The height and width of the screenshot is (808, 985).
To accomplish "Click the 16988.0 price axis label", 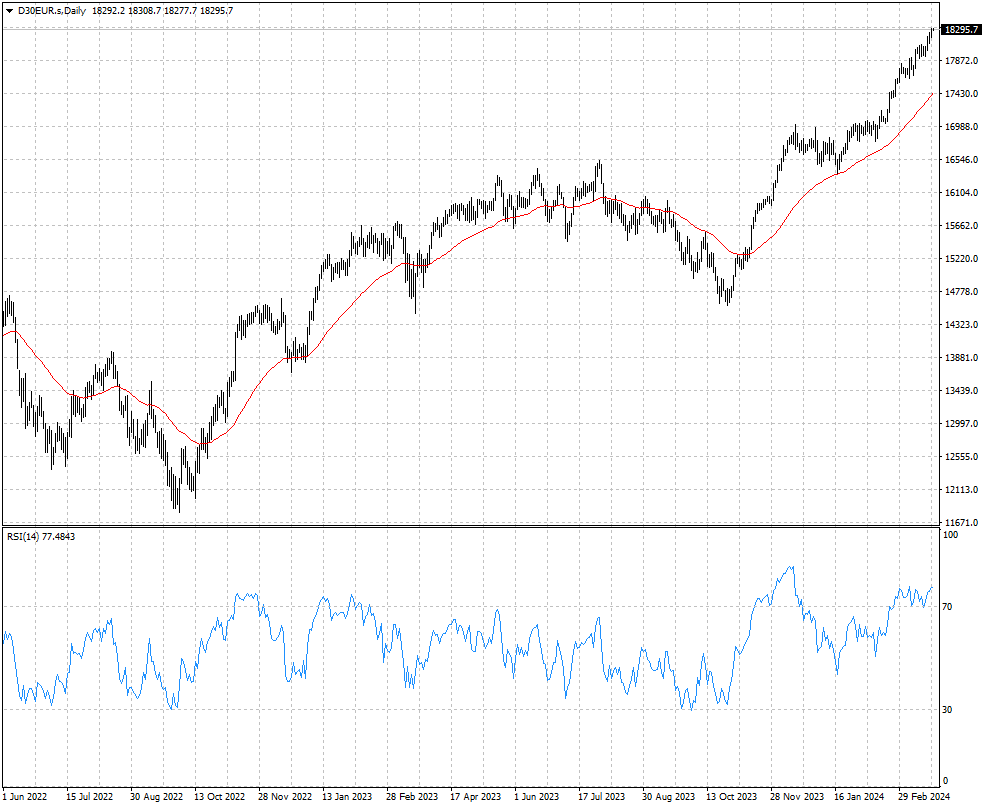I will (x=961, y=127).
